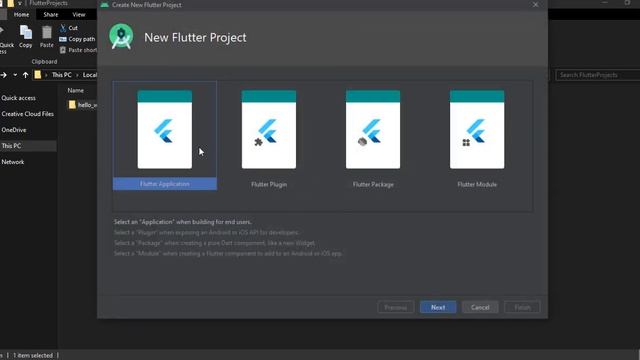
Task: Go up one folder level in Explorer
Action: (25, 75)
